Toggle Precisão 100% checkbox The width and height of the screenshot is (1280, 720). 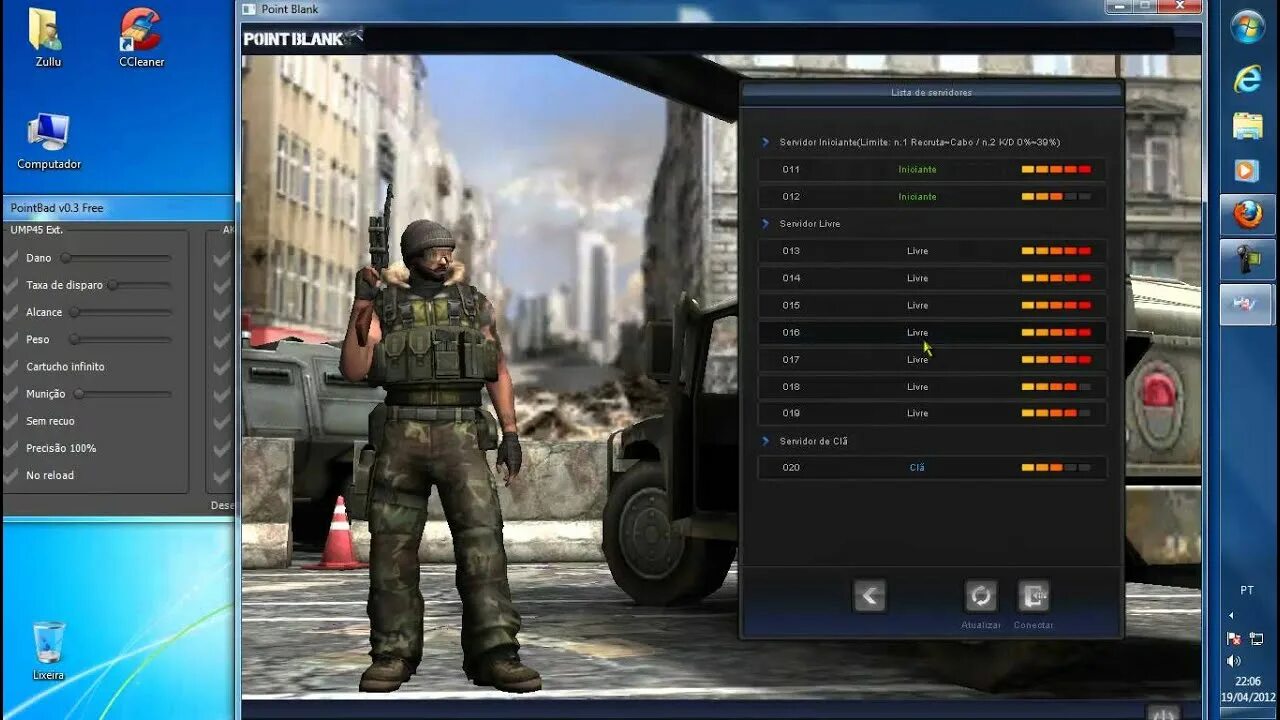tap(12, 448)
